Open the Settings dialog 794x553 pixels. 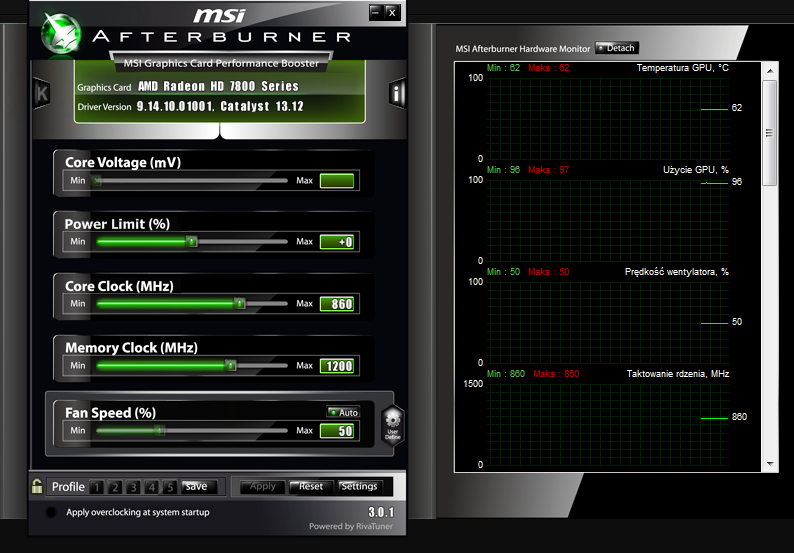[359, 487]
